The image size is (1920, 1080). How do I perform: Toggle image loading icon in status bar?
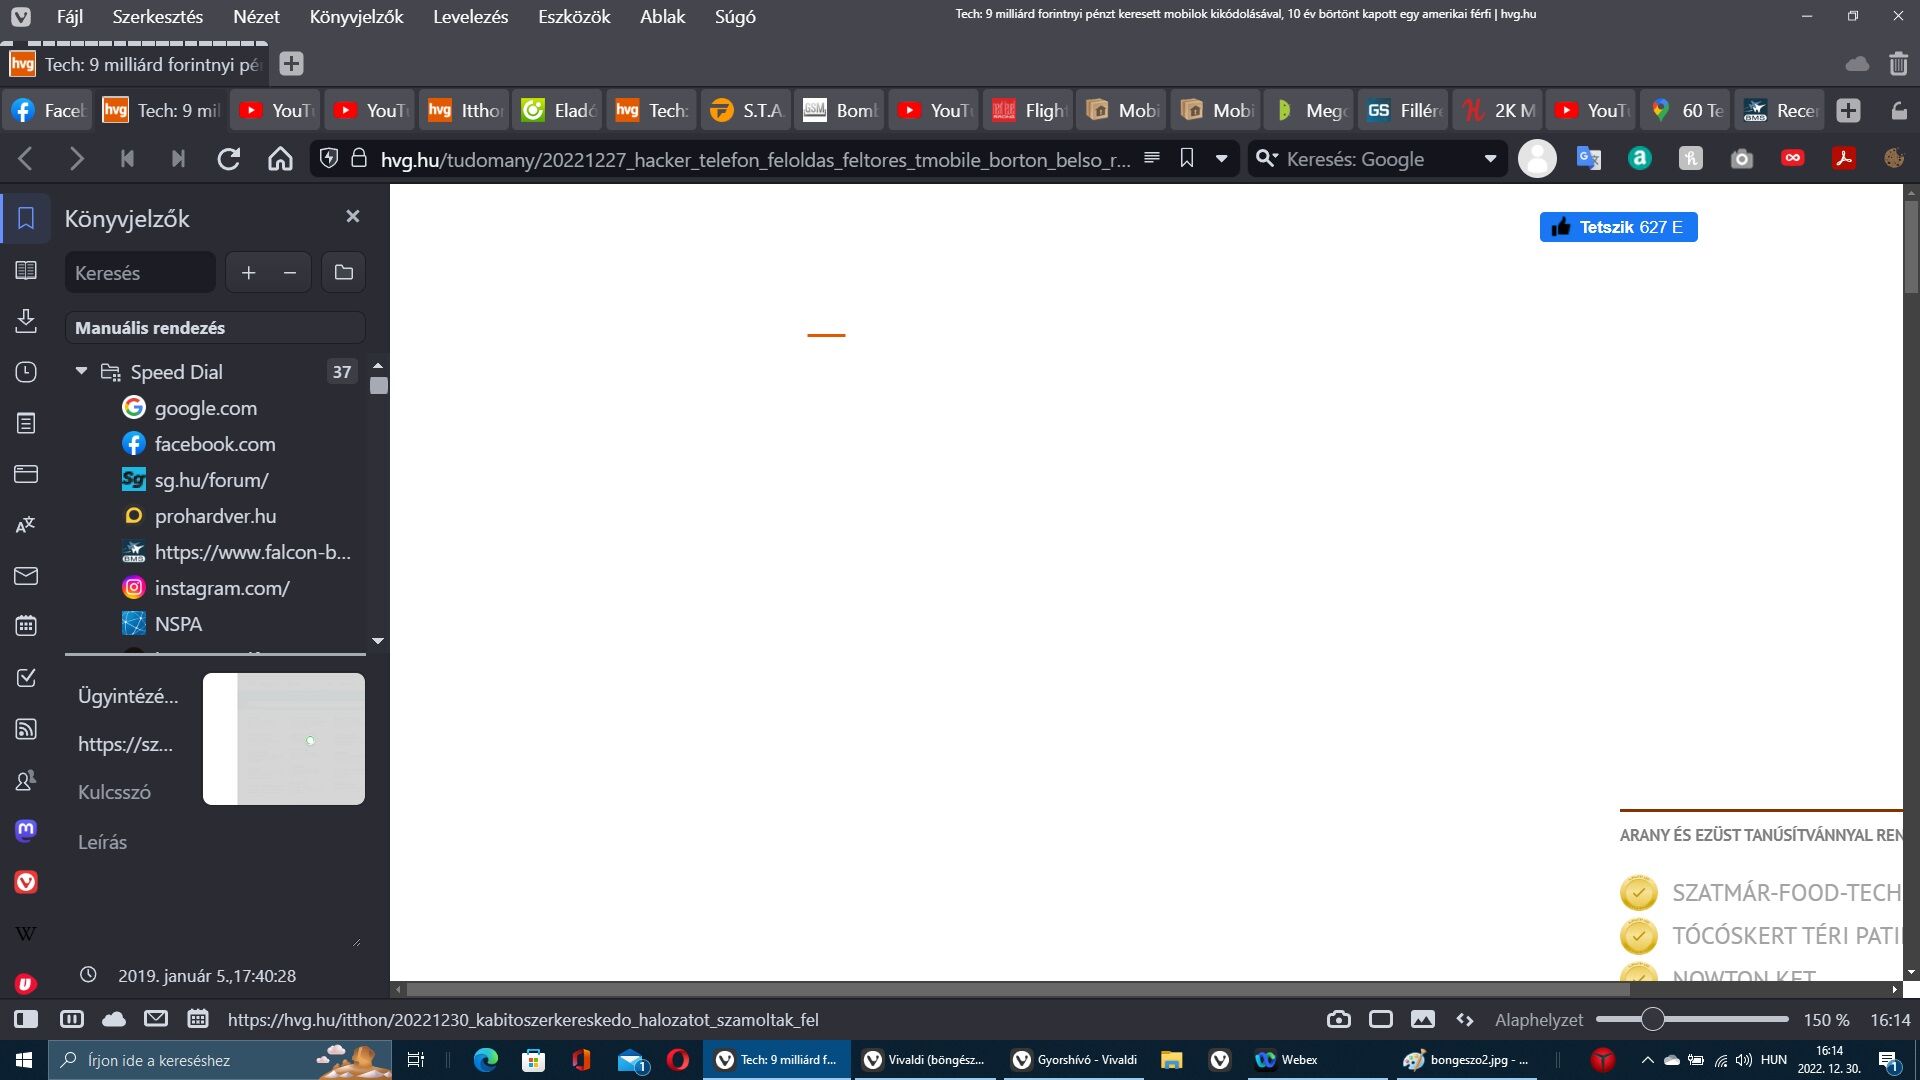coord(1422,1019)
